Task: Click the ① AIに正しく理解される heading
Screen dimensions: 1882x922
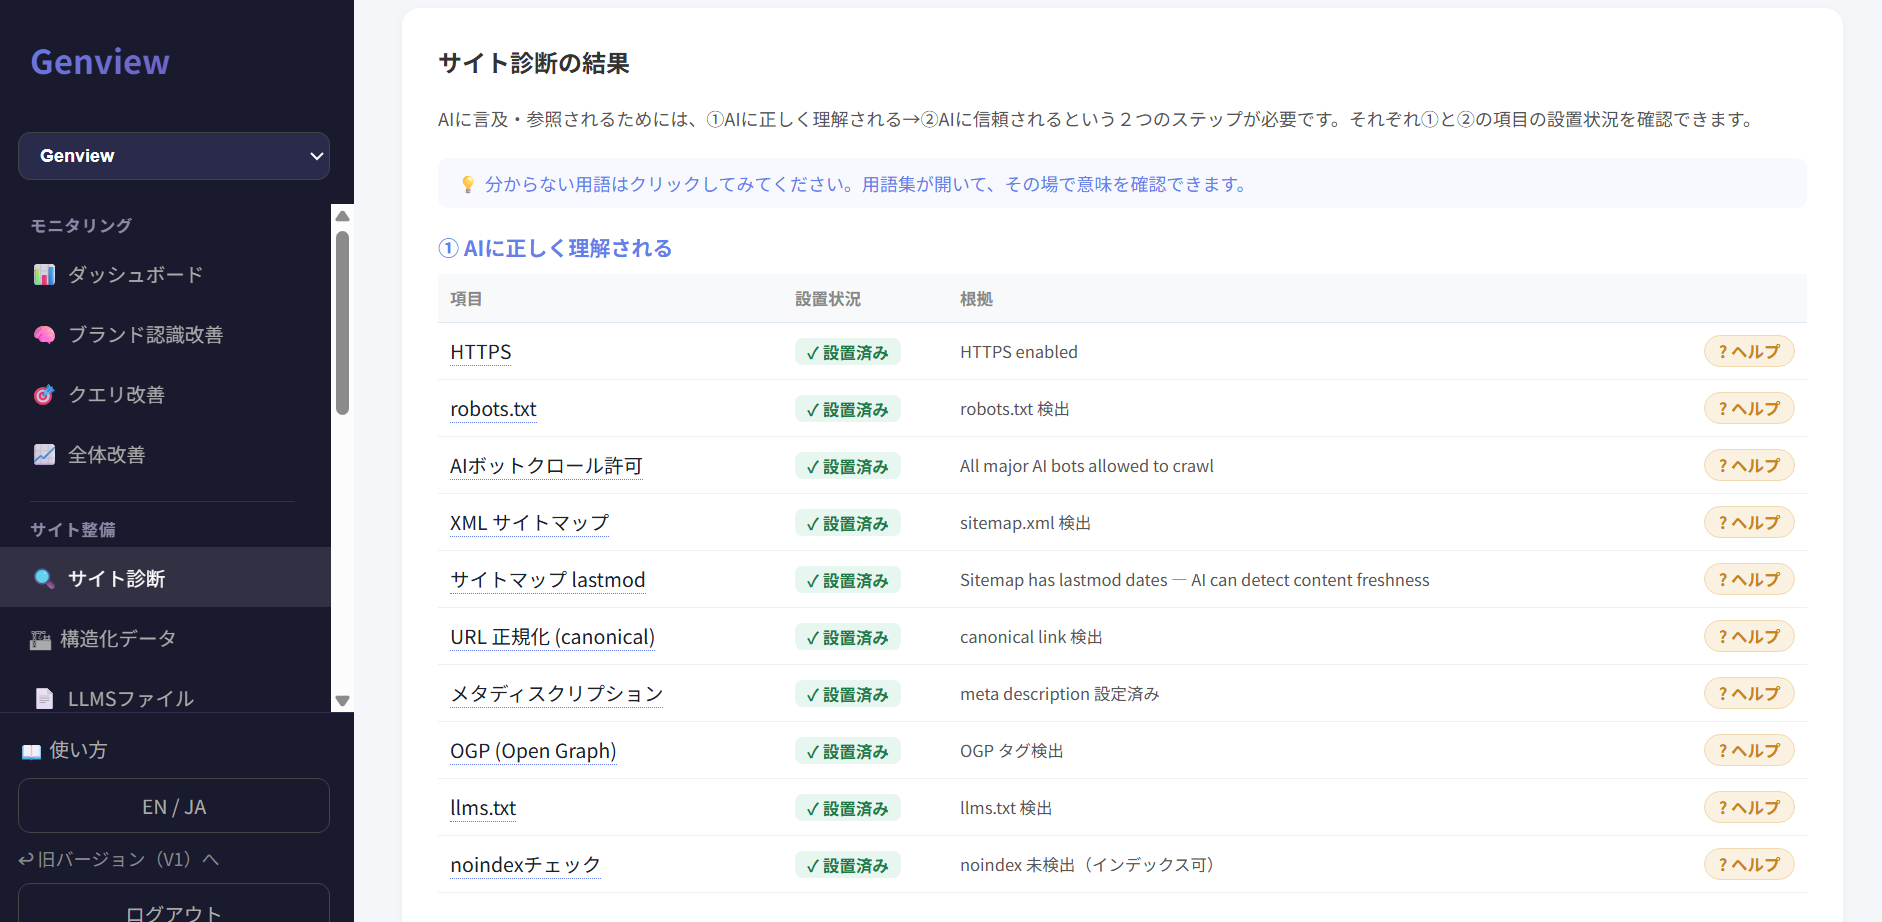Action: (555, 248)
